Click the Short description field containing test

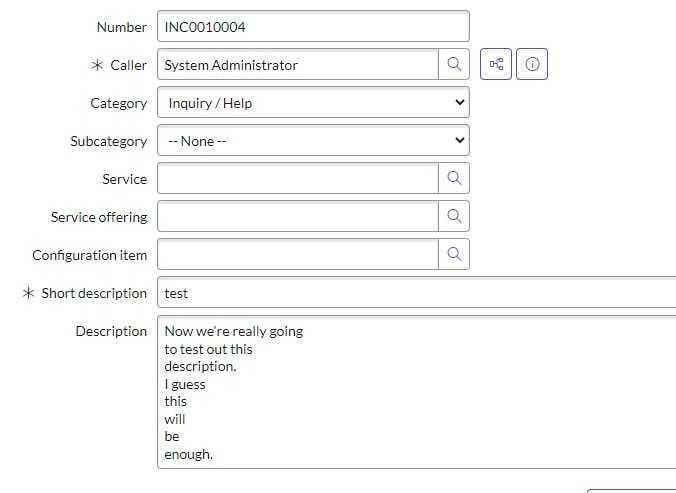click(416, 292)
